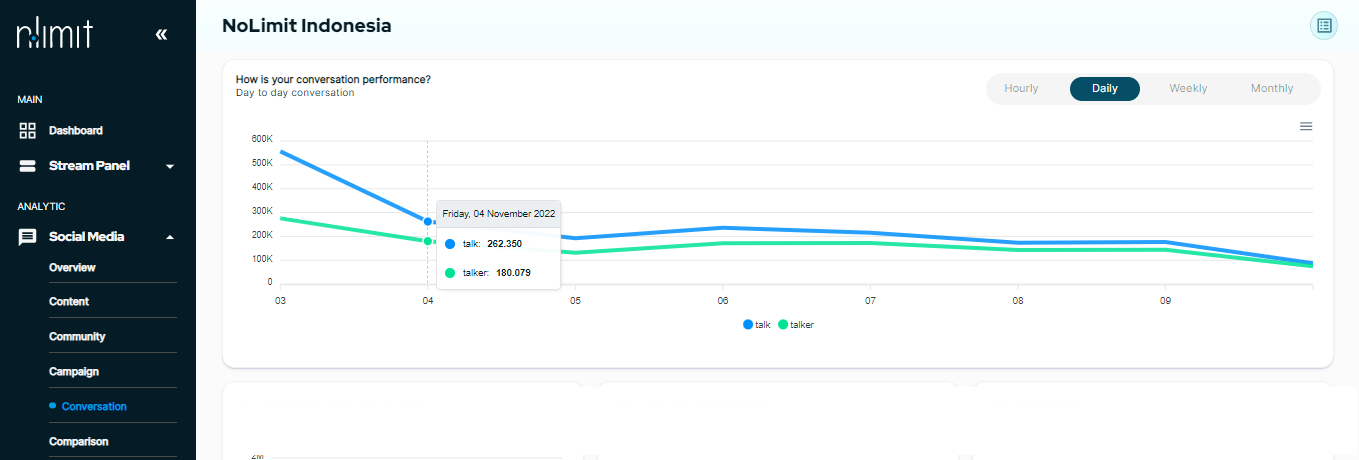Switch to Weekly view

[1188, 88]
